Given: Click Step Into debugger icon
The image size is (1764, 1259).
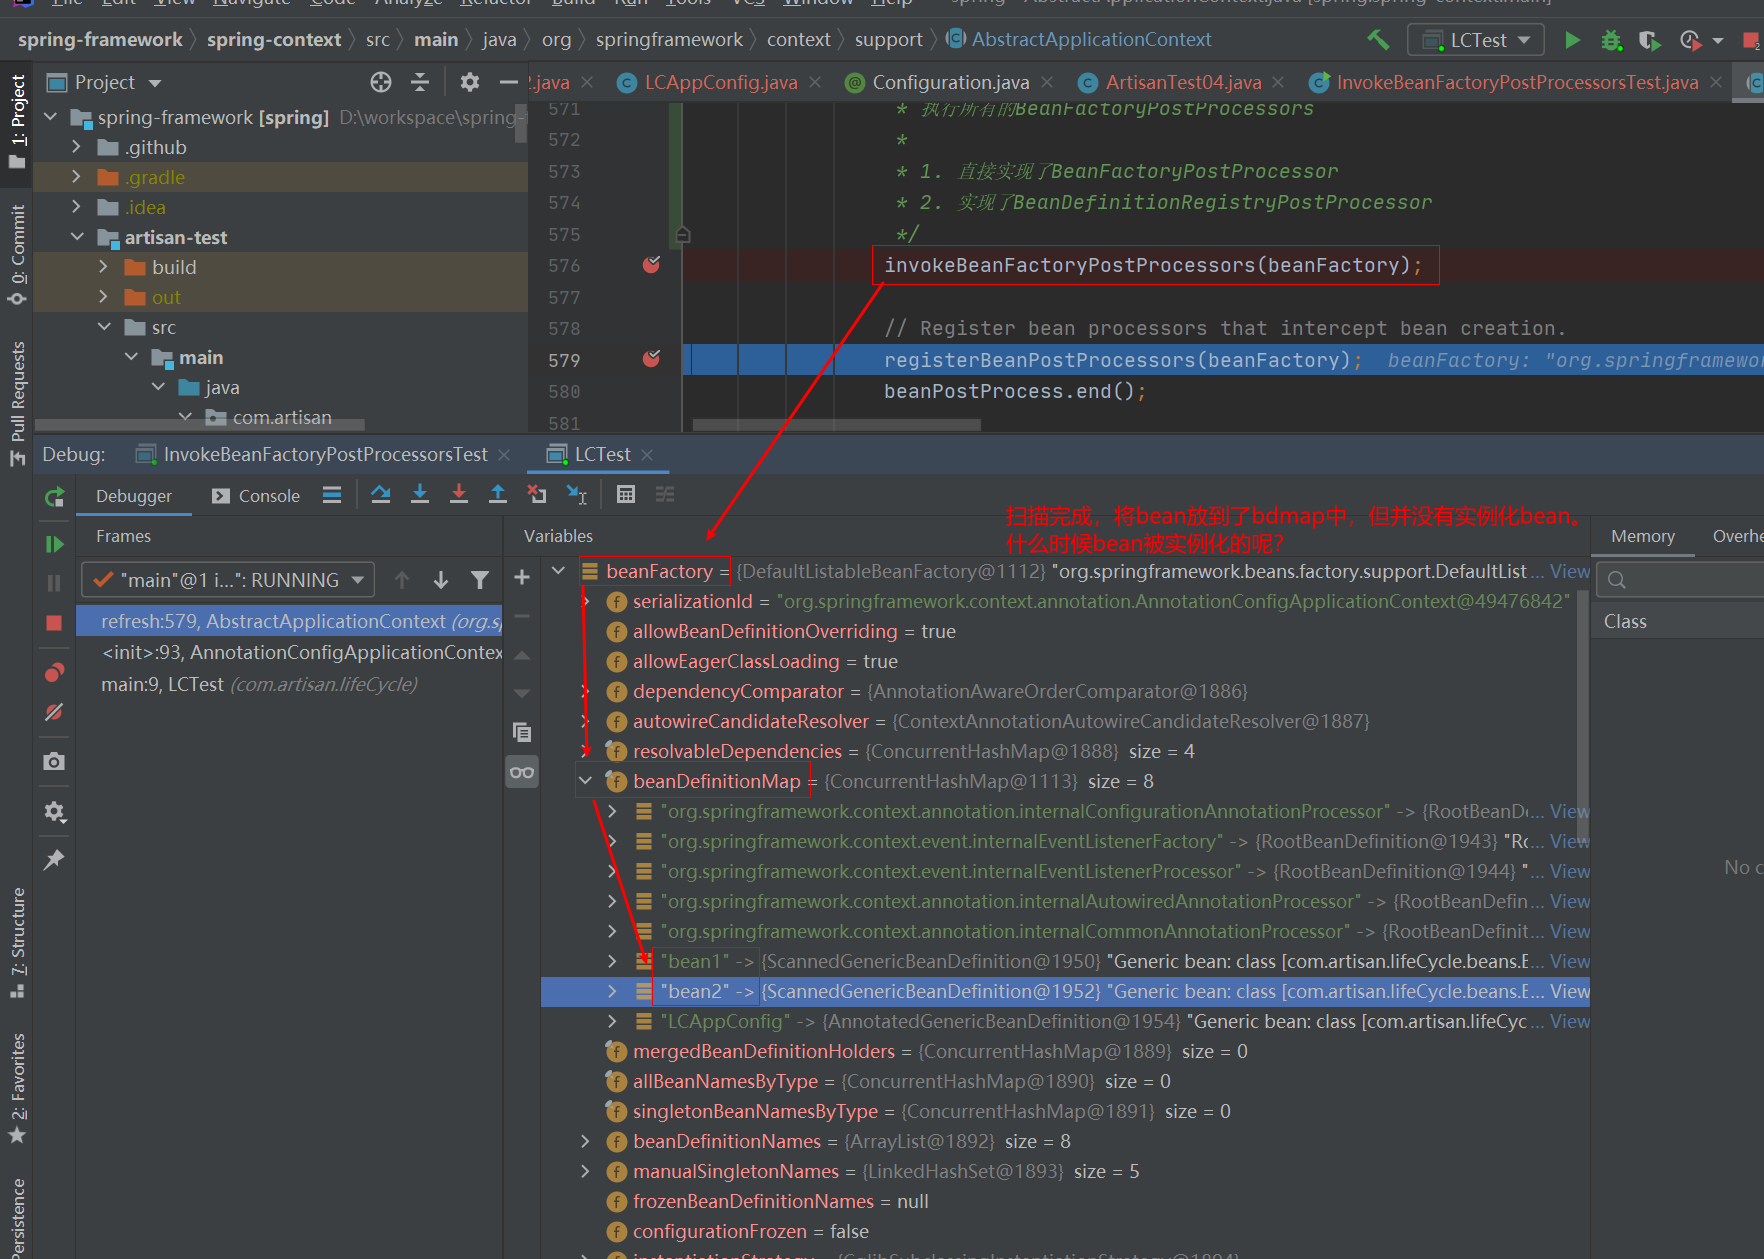Looking at the screenshot, I should [x=420, y=494].
